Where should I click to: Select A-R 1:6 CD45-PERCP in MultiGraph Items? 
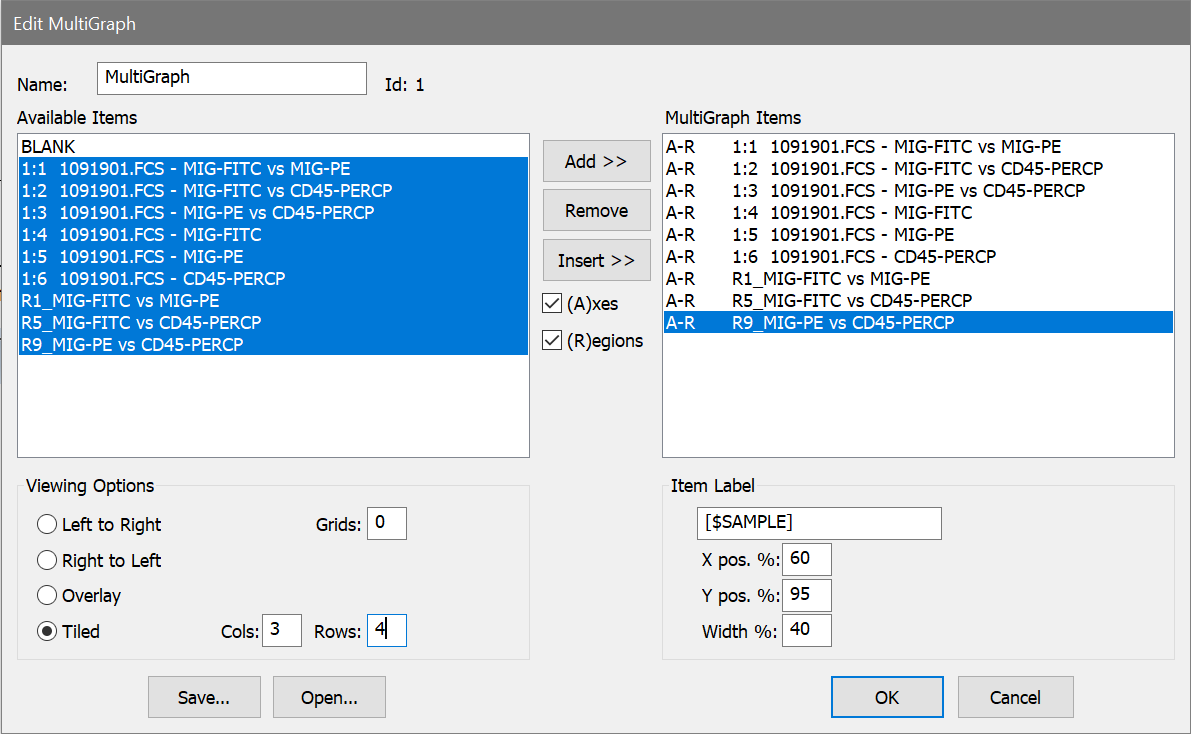tap(918, 257)
